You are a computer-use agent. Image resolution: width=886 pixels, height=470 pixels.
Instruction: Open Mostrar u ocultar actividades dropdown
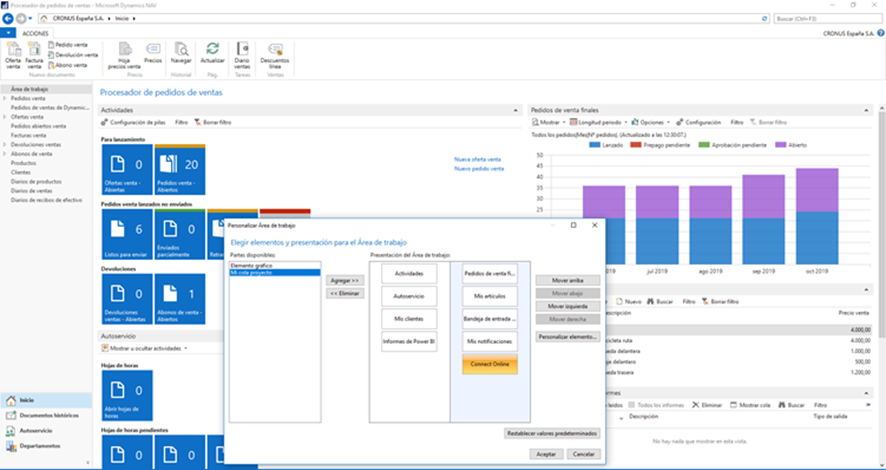point(144,348)
